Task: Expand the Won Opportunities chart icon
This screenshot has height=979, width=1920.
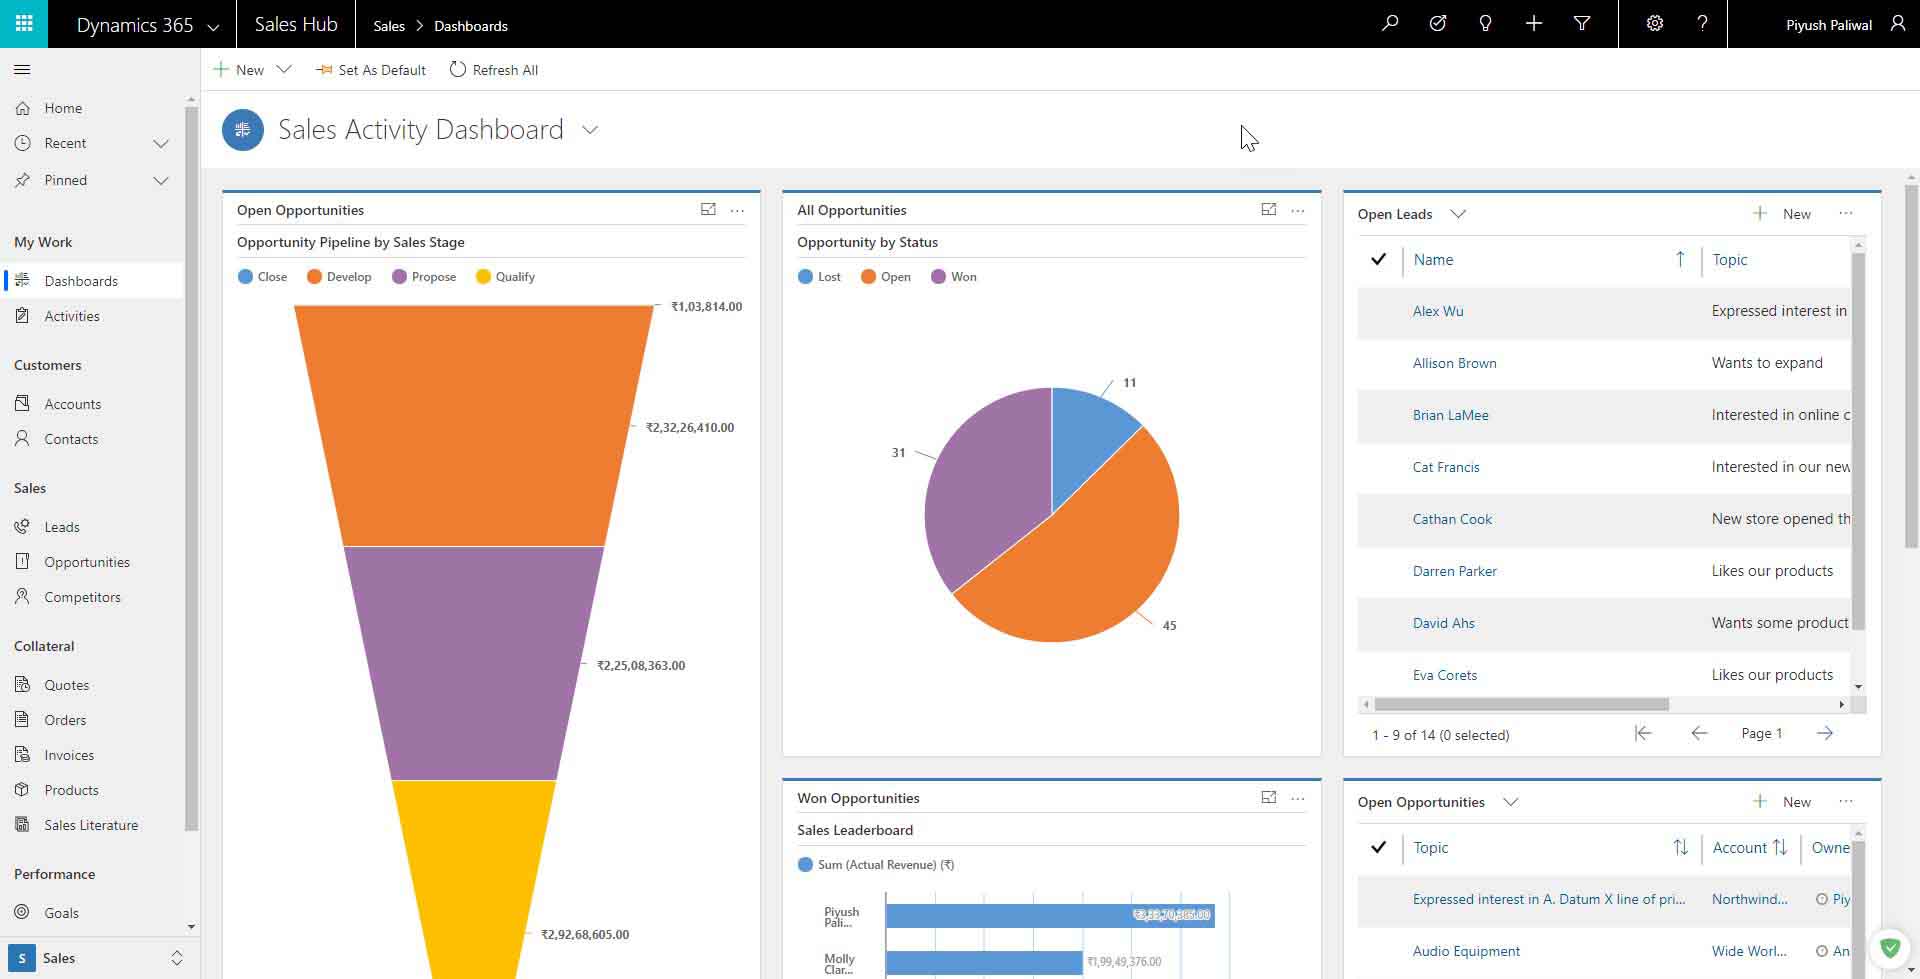Action: 1268,797
